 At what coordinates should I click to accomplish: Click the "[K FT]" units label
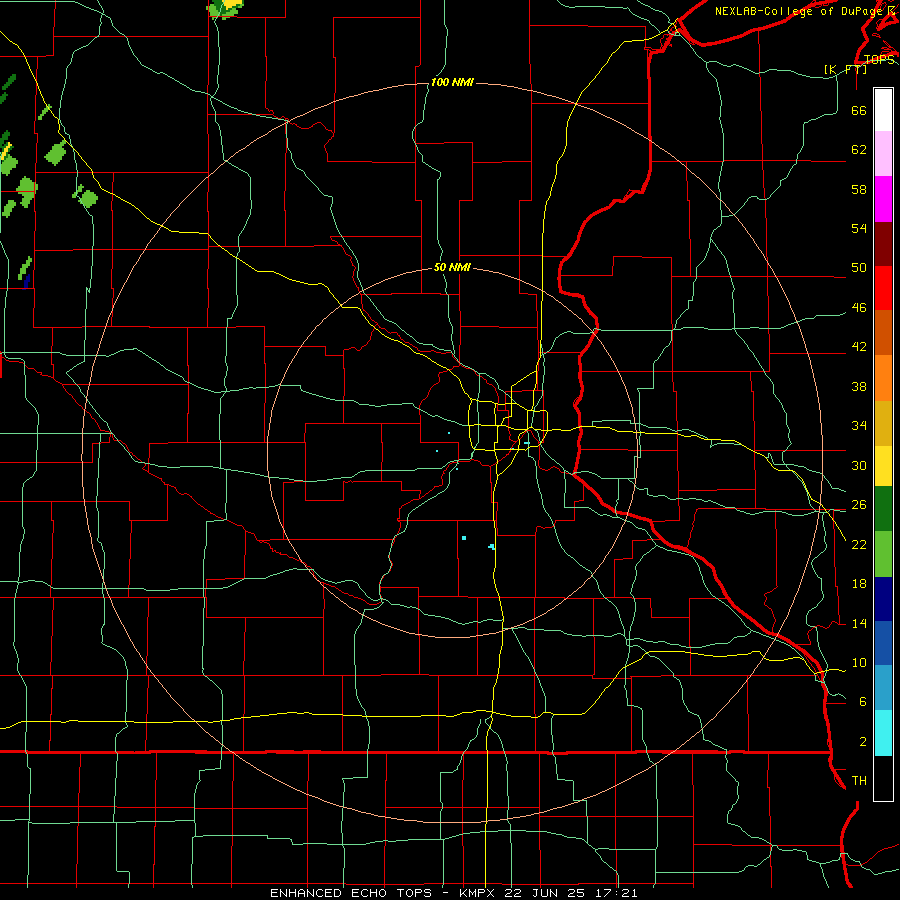846,69
